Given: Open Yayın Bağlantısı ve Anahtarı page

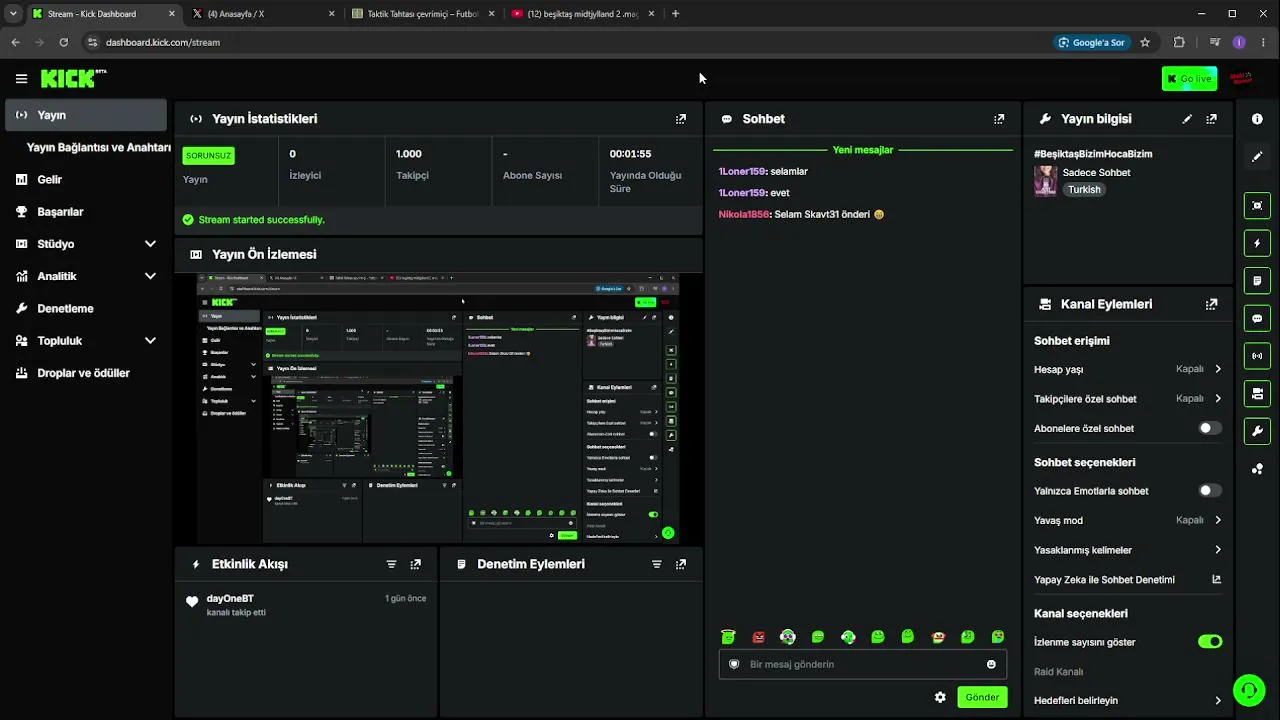Looking at the screenshot, I should click(x=99, y=147).
